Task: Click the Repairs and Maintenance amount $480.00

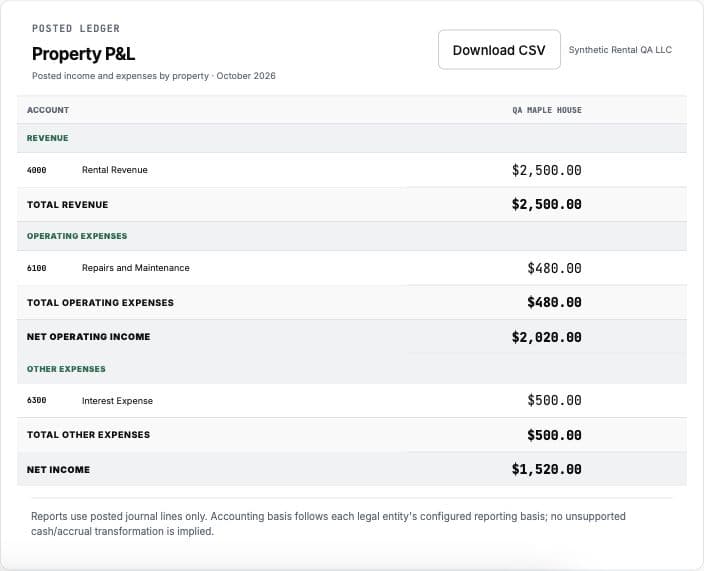Action: click(x=554, y=268)
